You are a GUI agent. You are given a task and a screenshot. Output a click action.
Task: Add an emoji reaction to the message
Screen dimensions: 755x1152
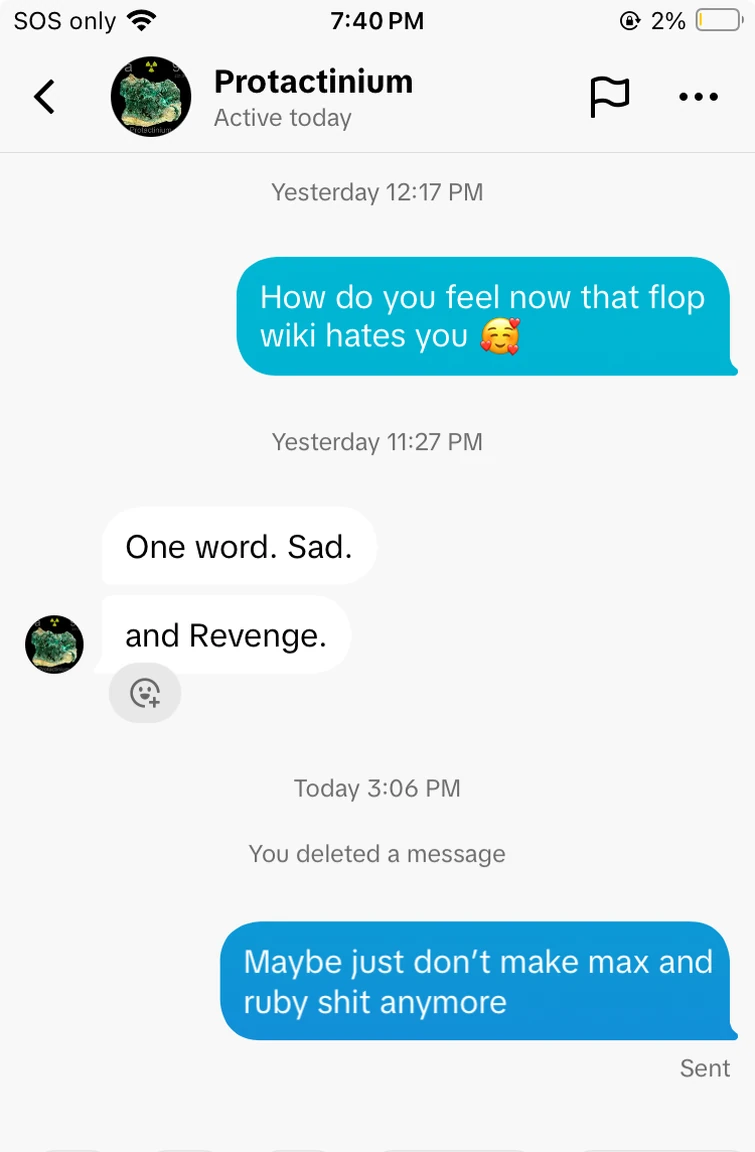point(145,693)
